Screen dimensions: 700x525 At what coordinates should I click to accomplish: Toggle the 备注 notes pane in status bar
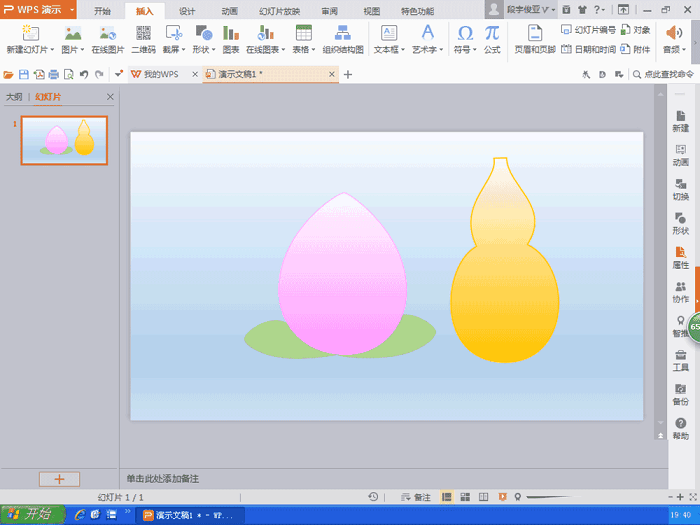point(415,497)
